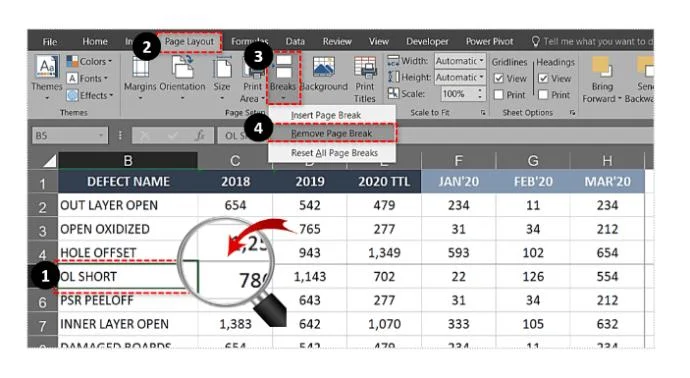Viewport: 690px width, 378px height.
Task: Toggle Headings View checkbox
Action: 543,78
